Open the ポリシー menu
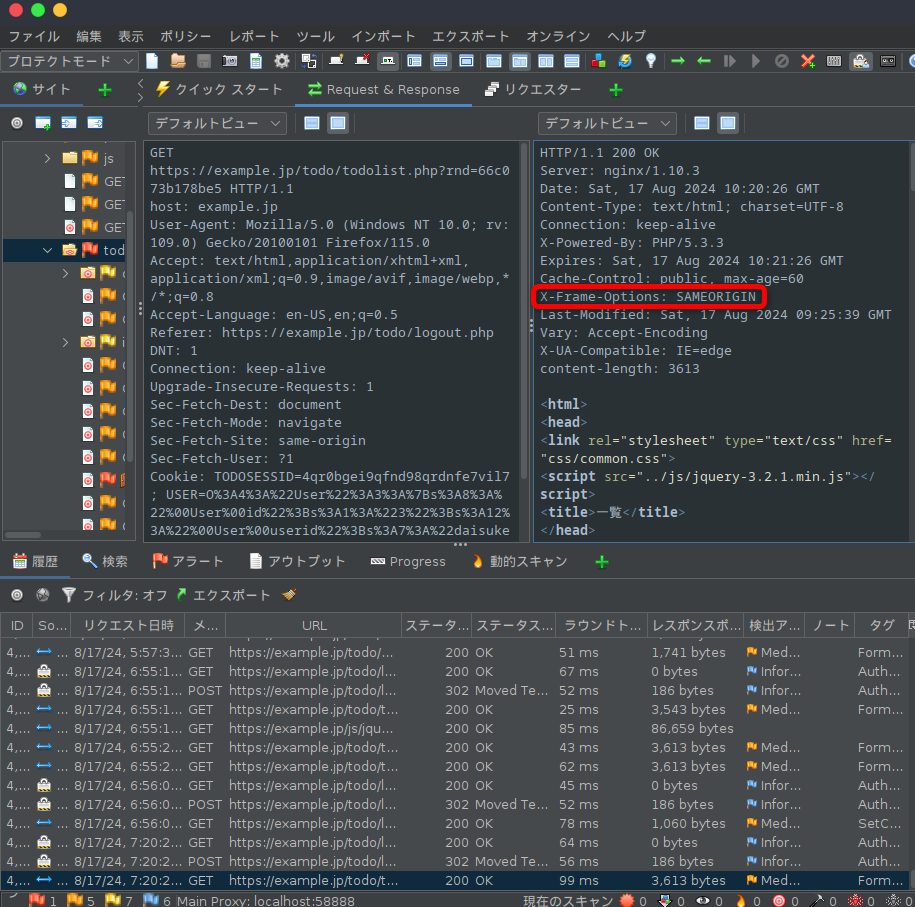This screenshot has height=907, width=915. (186, 36)
